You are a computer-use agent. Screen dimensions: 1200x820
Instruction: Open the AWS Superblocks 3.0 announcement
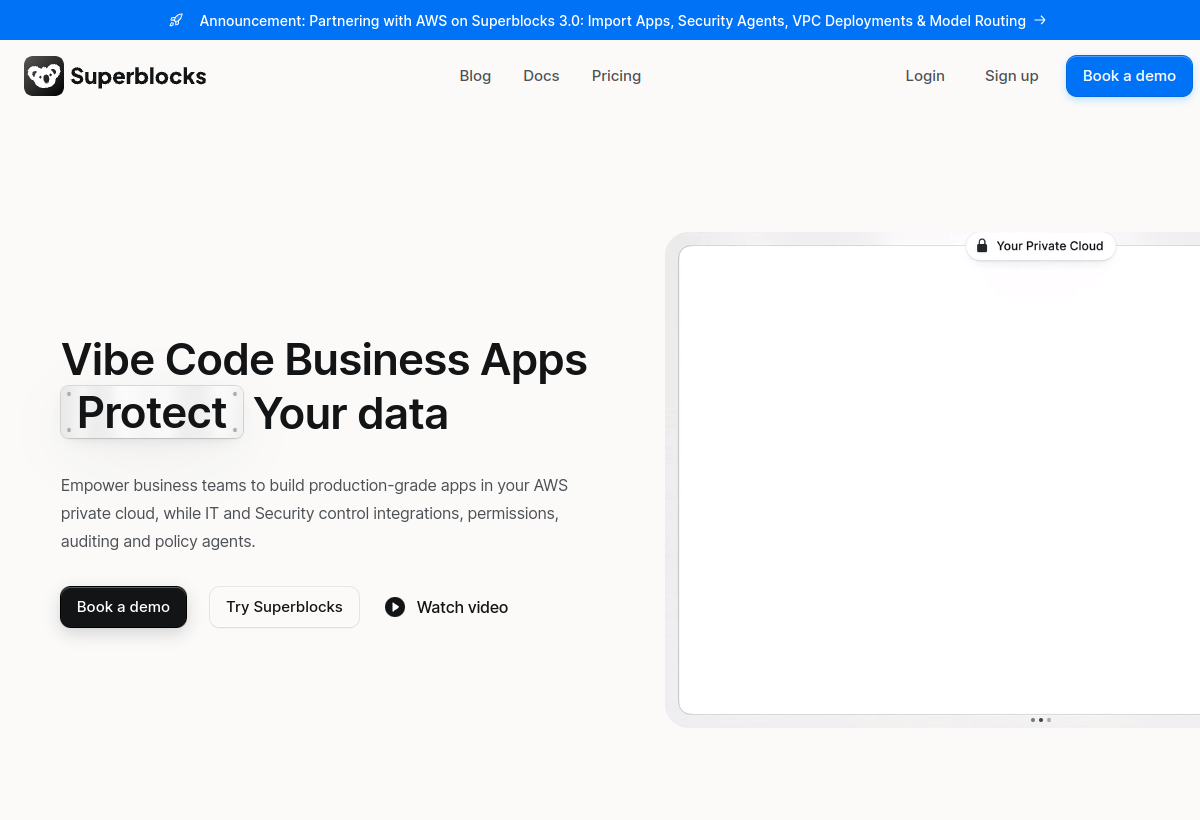(x=612, y=20)
